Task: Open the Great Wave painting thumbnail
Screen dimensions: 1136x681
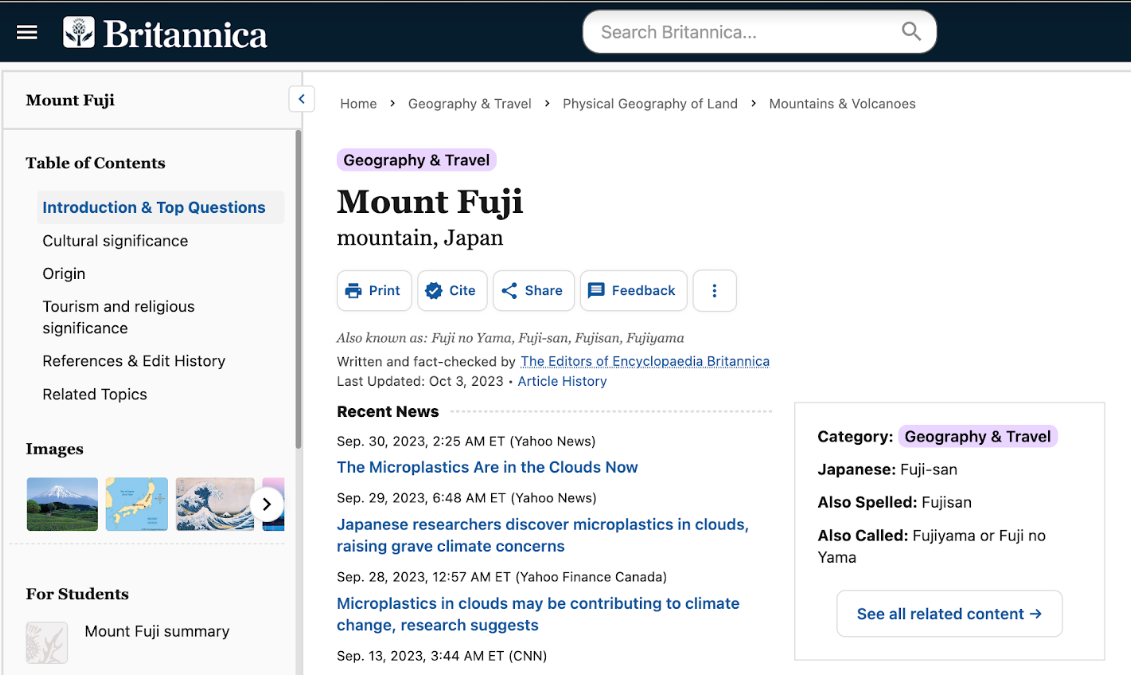Action: pos(215,504)
